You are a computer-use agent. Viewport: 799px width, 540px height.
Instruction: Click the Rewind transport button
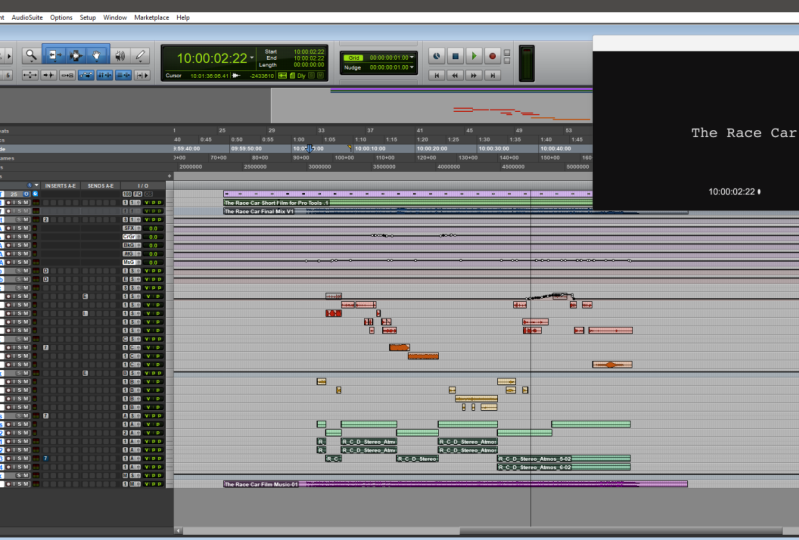pos(455,75)
